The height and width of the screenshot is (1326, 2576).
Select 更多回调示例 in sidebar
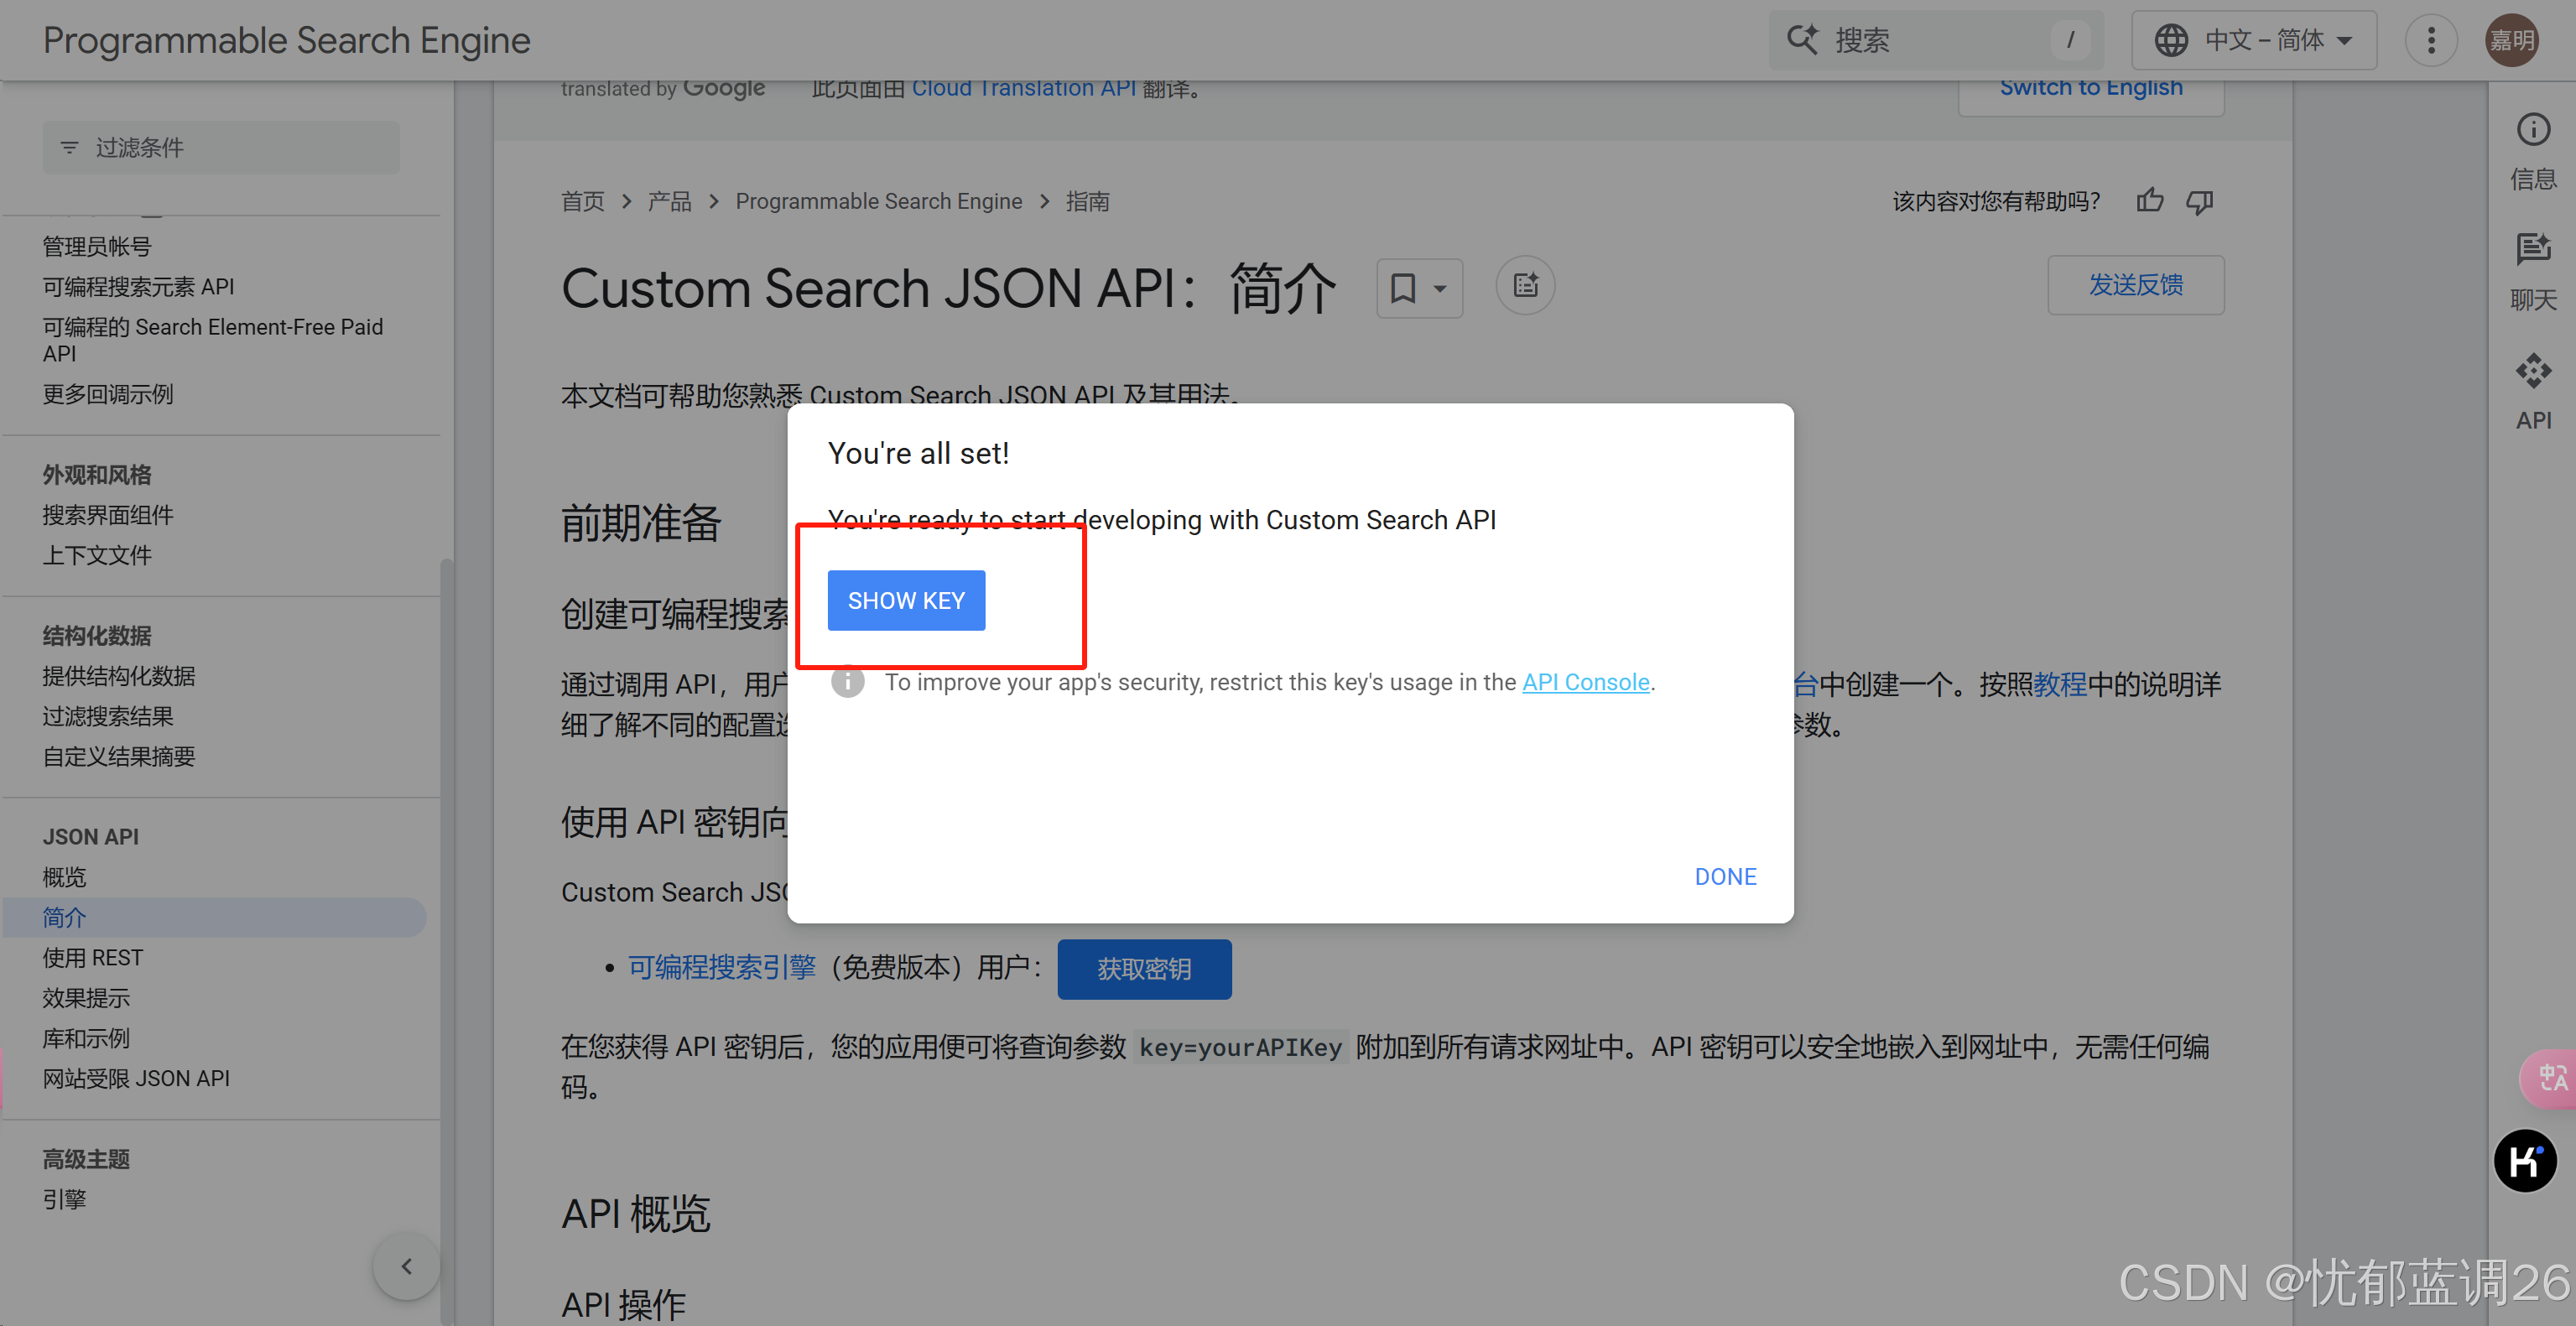(108, 394)
